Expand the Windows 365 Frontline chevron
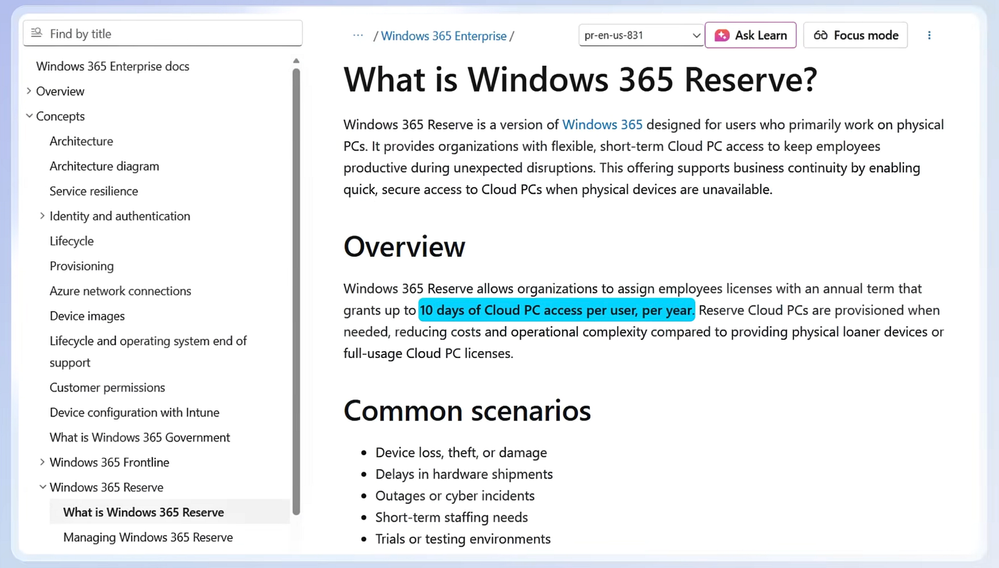Screen dimensions: 999x568 (x=42, y=462)
